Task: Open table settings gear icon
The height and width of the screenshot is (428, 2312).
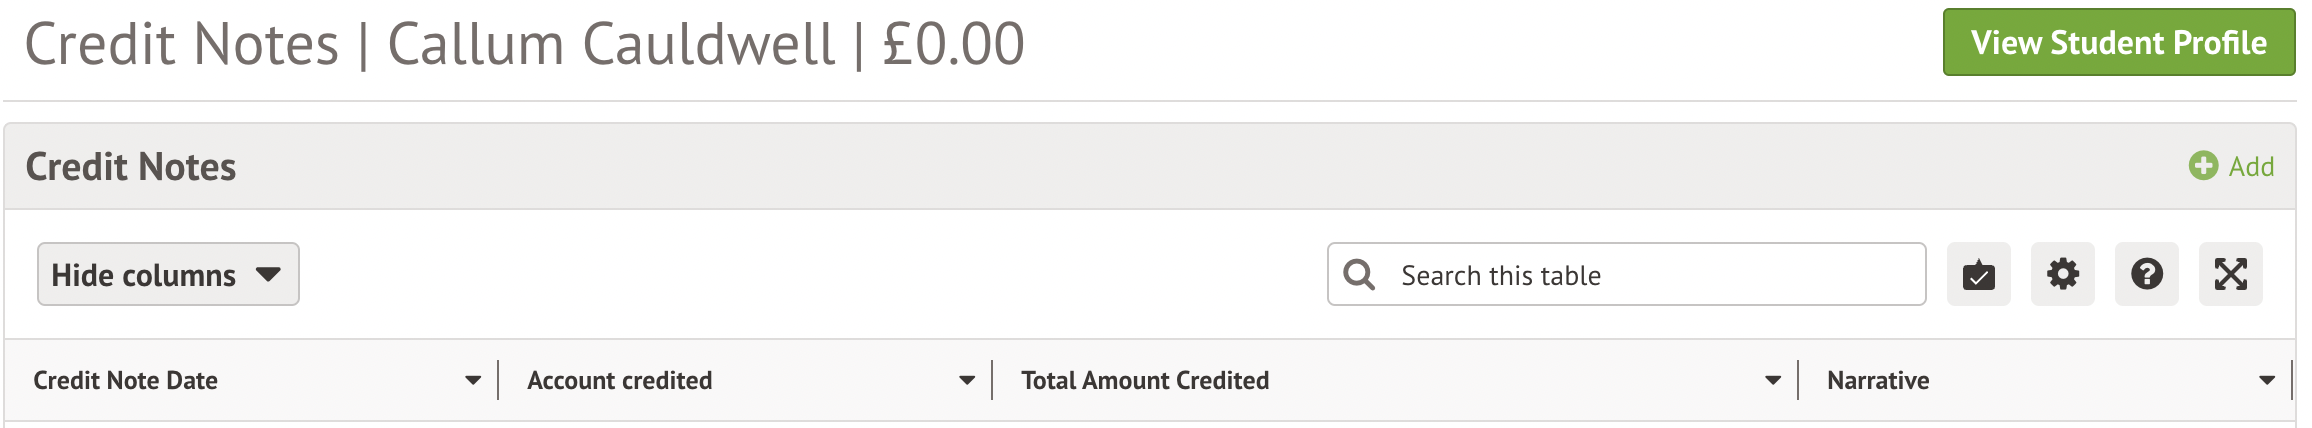Action: pos(2062,275)
